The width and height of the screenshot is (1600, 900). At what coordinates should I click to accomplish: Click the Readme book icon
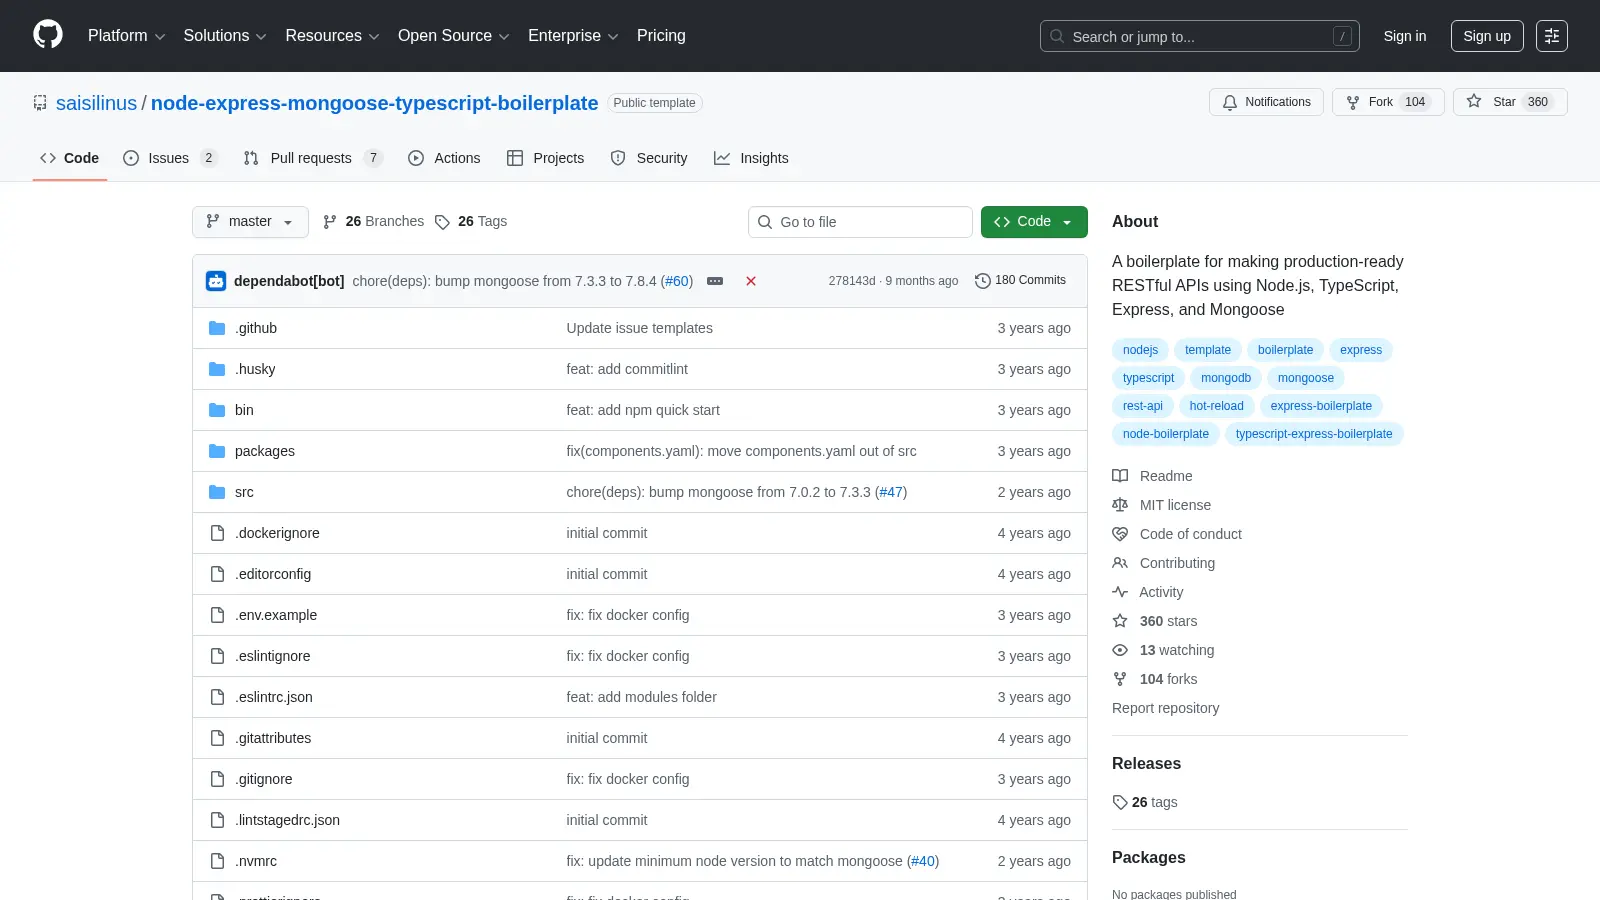pyautogui.click(x=1120, y=476)
